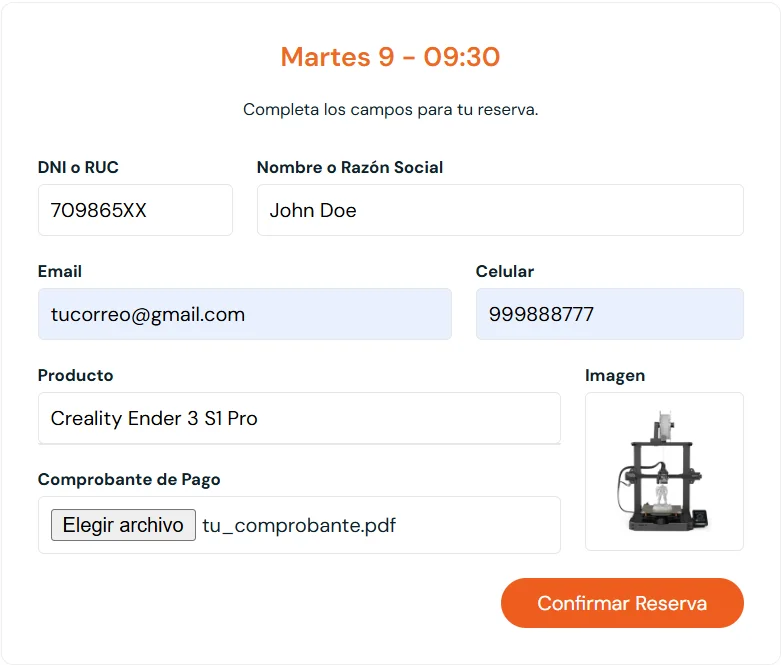Click the "Comprobante de Pago" label
This screenshot has height=665, width=781.
[129, 479]
